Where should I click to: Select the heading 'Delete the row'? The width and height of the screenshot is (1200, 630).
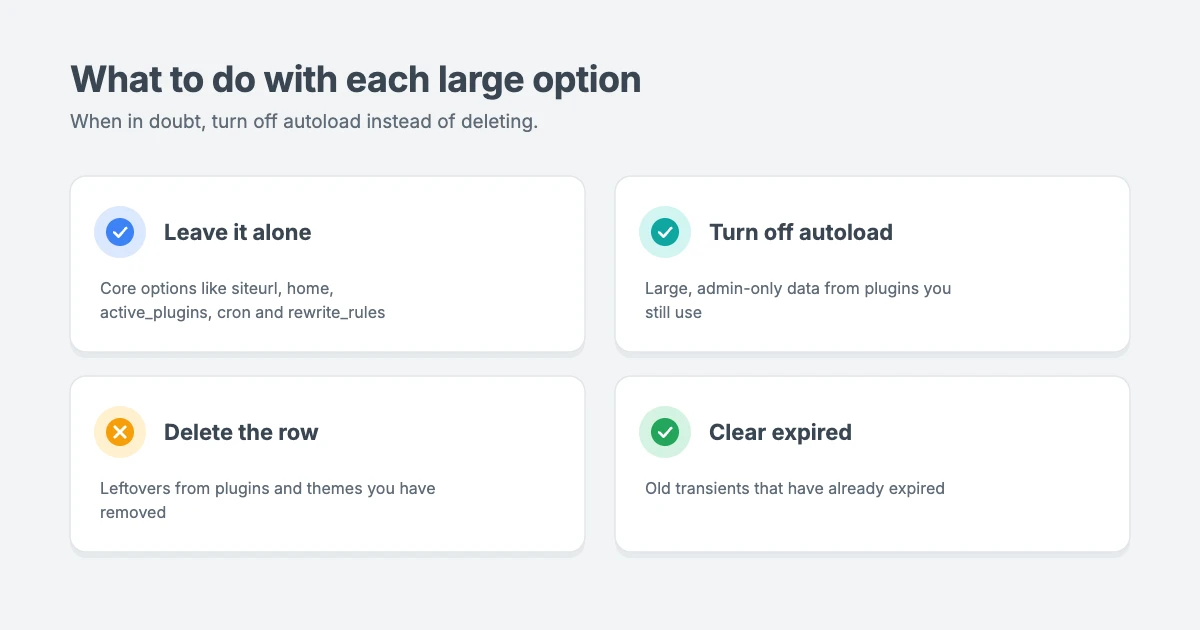[x=241, y=432]
